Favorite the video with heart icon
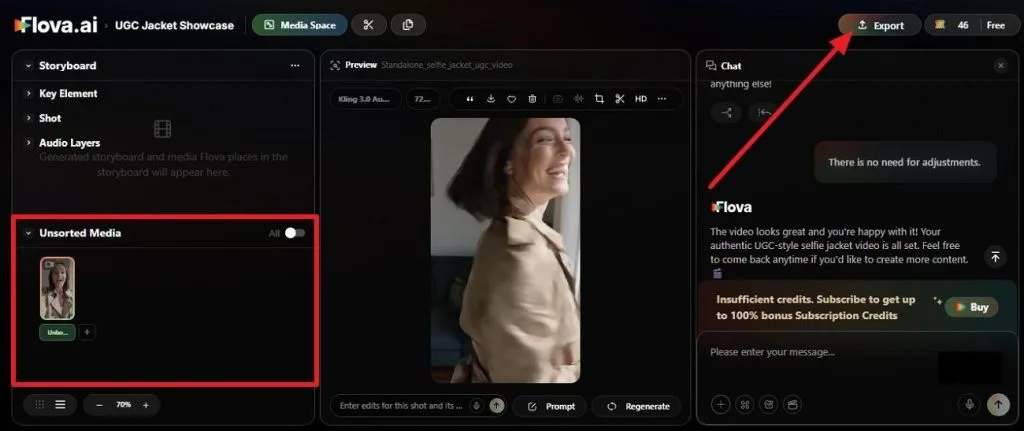 (511, 99)
